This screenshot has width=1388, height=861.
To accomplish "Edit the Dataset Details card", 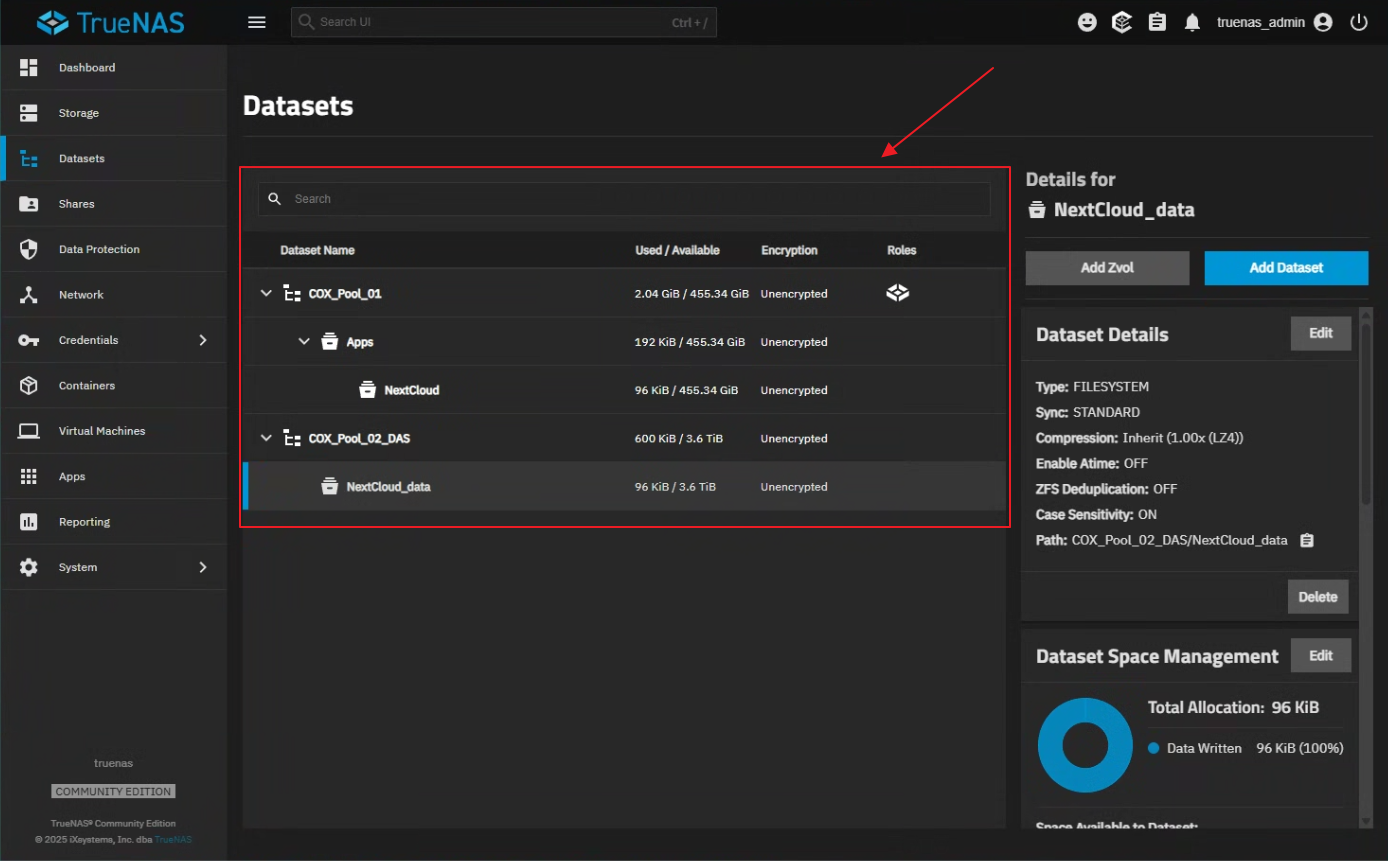I will click(1321, 334).
